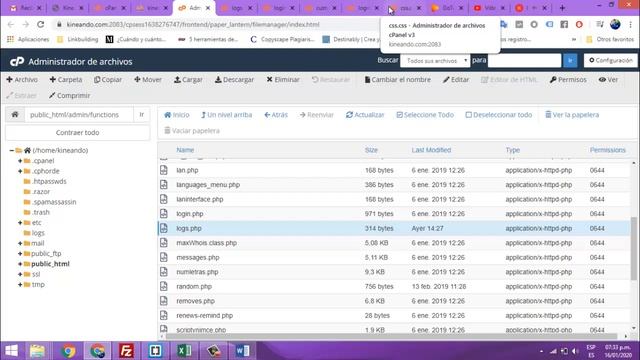The image size is (640, 360).
Task: Check Seleccione Todo to select all
Action: coord(425,115)
